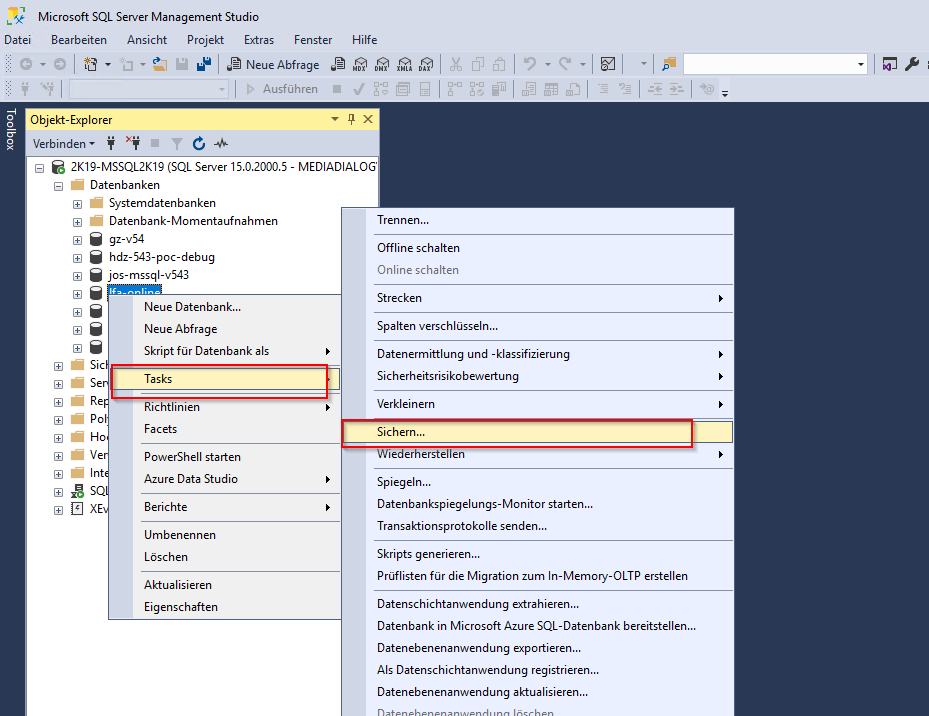
Task: Choose Eigenschaften in the context menu
Action: 225,607
